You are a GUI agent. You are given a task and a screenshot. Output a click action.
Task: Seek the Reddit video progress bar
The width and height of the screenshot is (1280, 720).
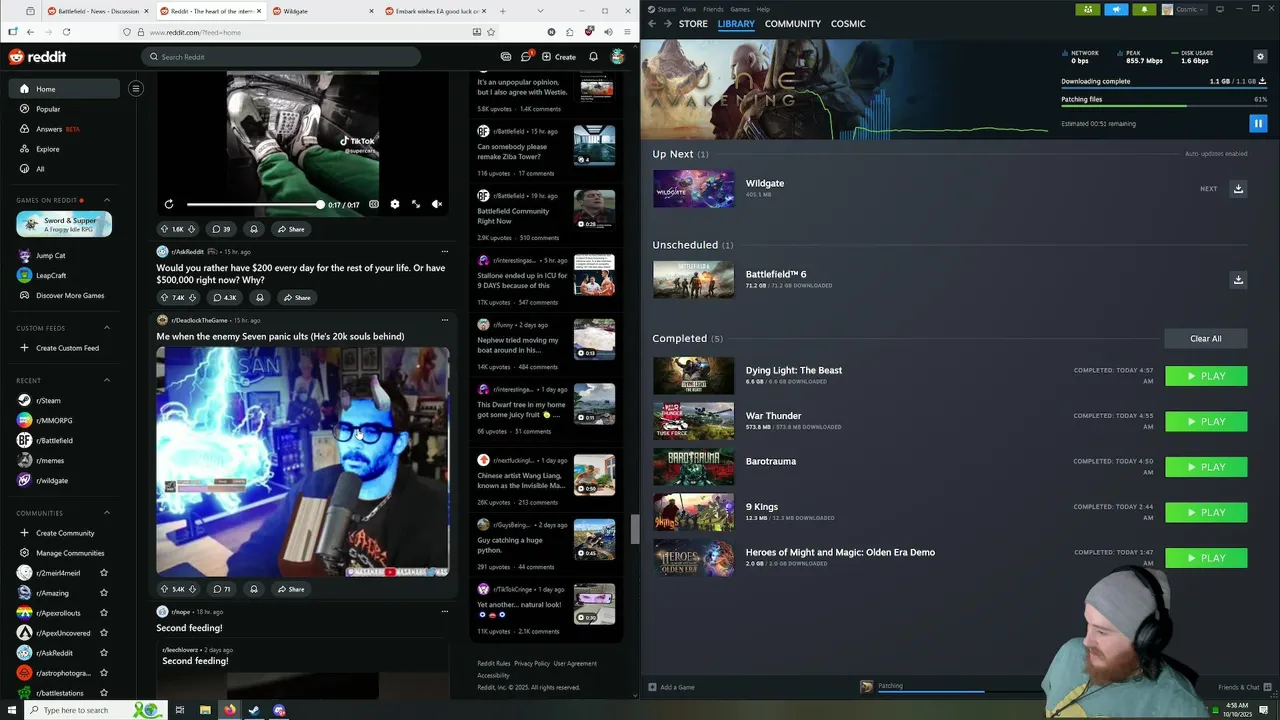click(254, 204)
